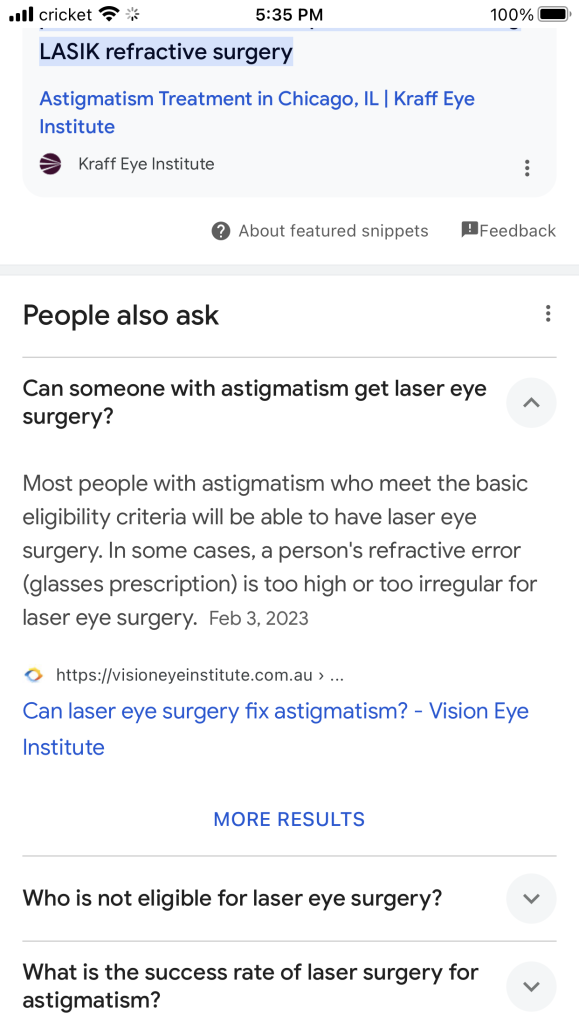Click the About featured snippets question mark icon
Screen dimensions: 579x1028
click(221, 231)
